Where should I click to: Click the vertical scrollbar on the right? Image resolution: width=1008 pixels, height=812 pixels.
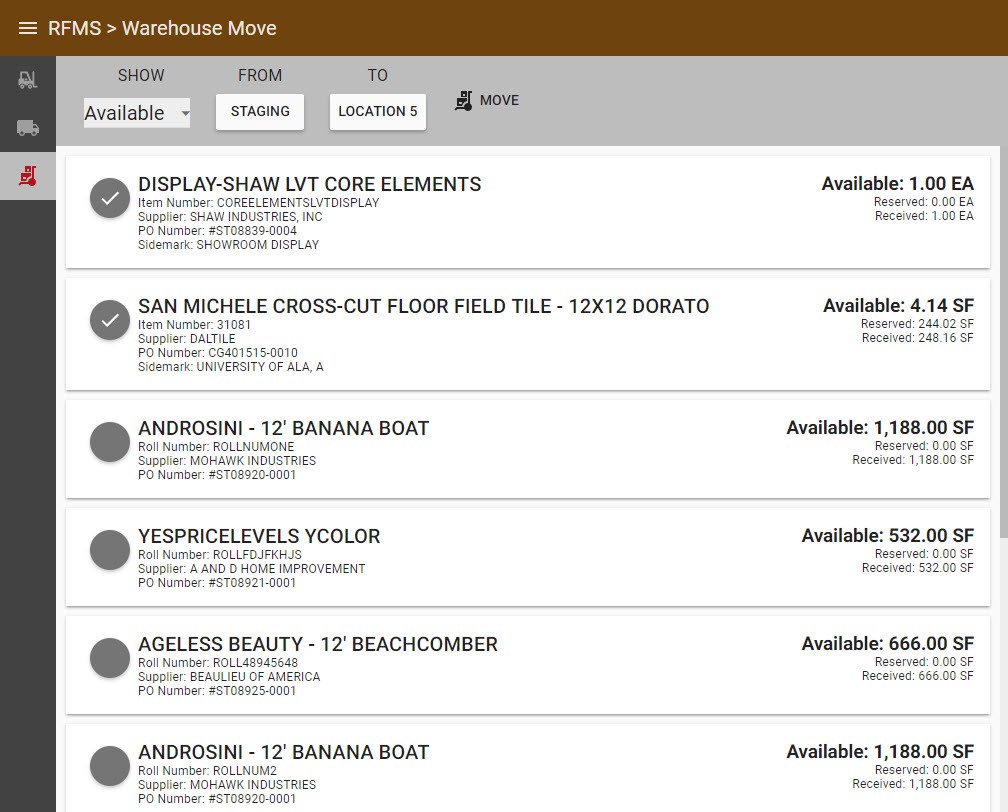pyautogui.click(x=1004, y=341)
